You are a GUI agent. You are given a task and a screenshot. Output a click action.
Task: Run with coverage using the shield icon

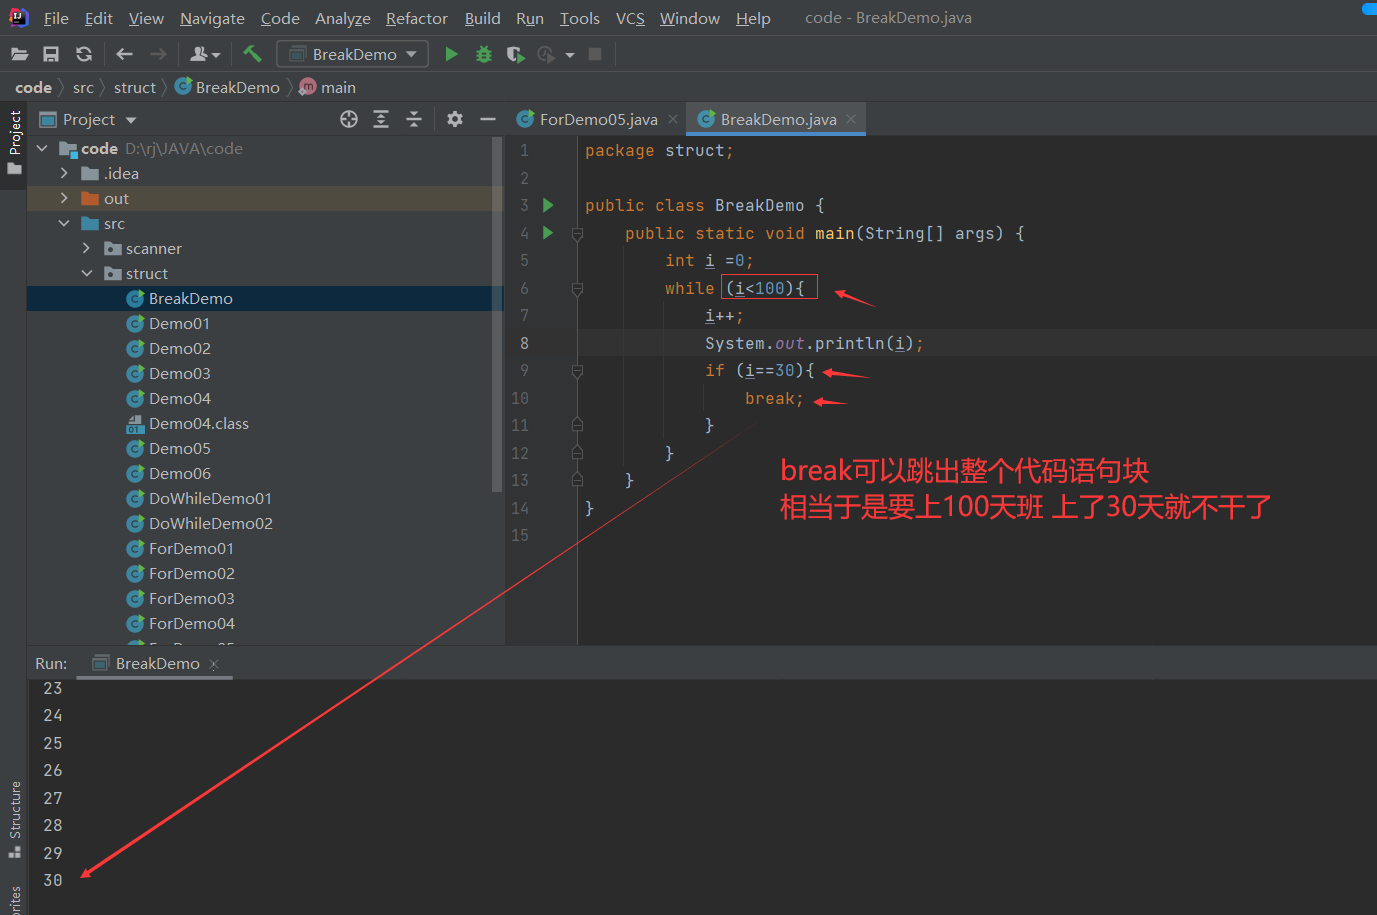[x=515, y=54]
